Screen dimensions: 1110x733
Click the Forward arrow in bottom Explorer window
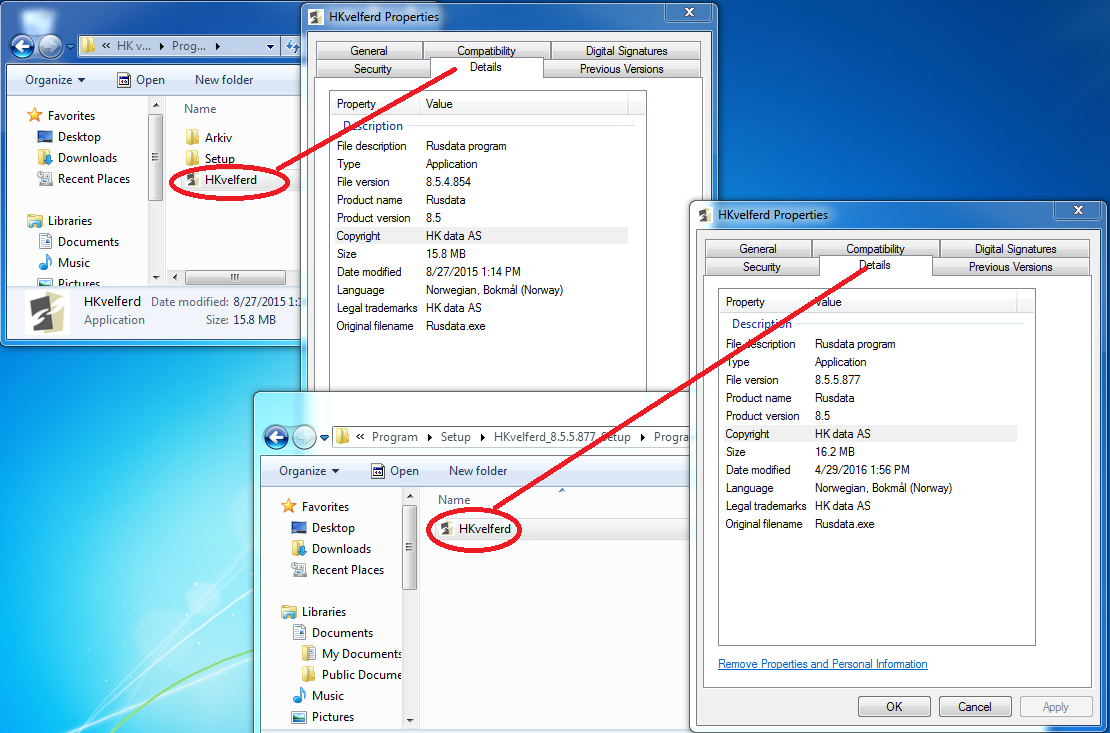(x=304, y=437)
